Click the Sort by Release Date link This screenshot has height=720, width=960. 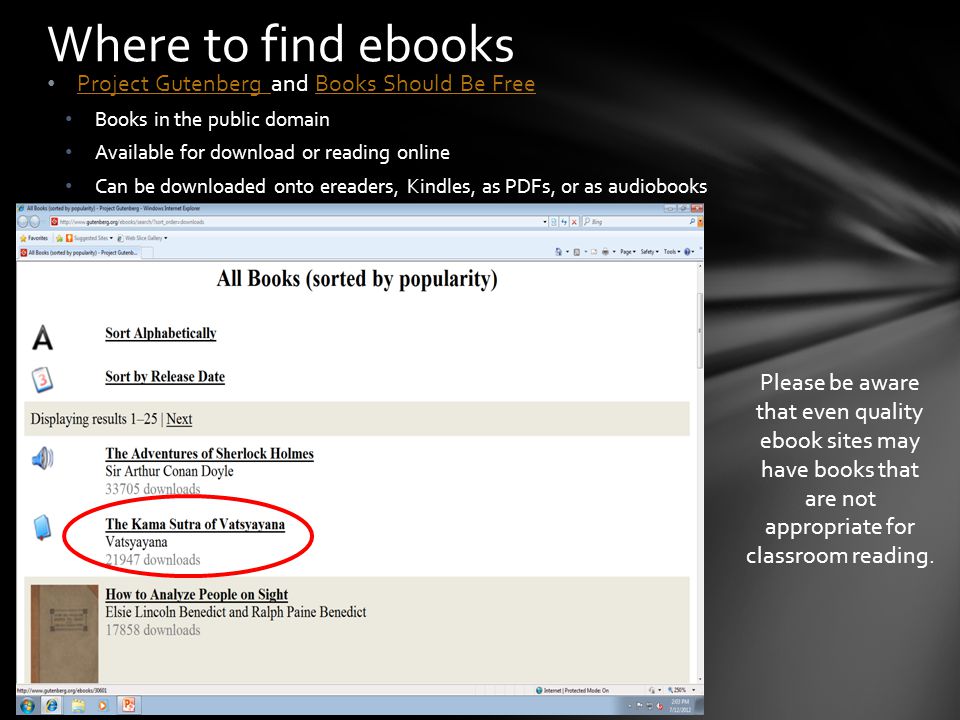click(x=165, y=377)
